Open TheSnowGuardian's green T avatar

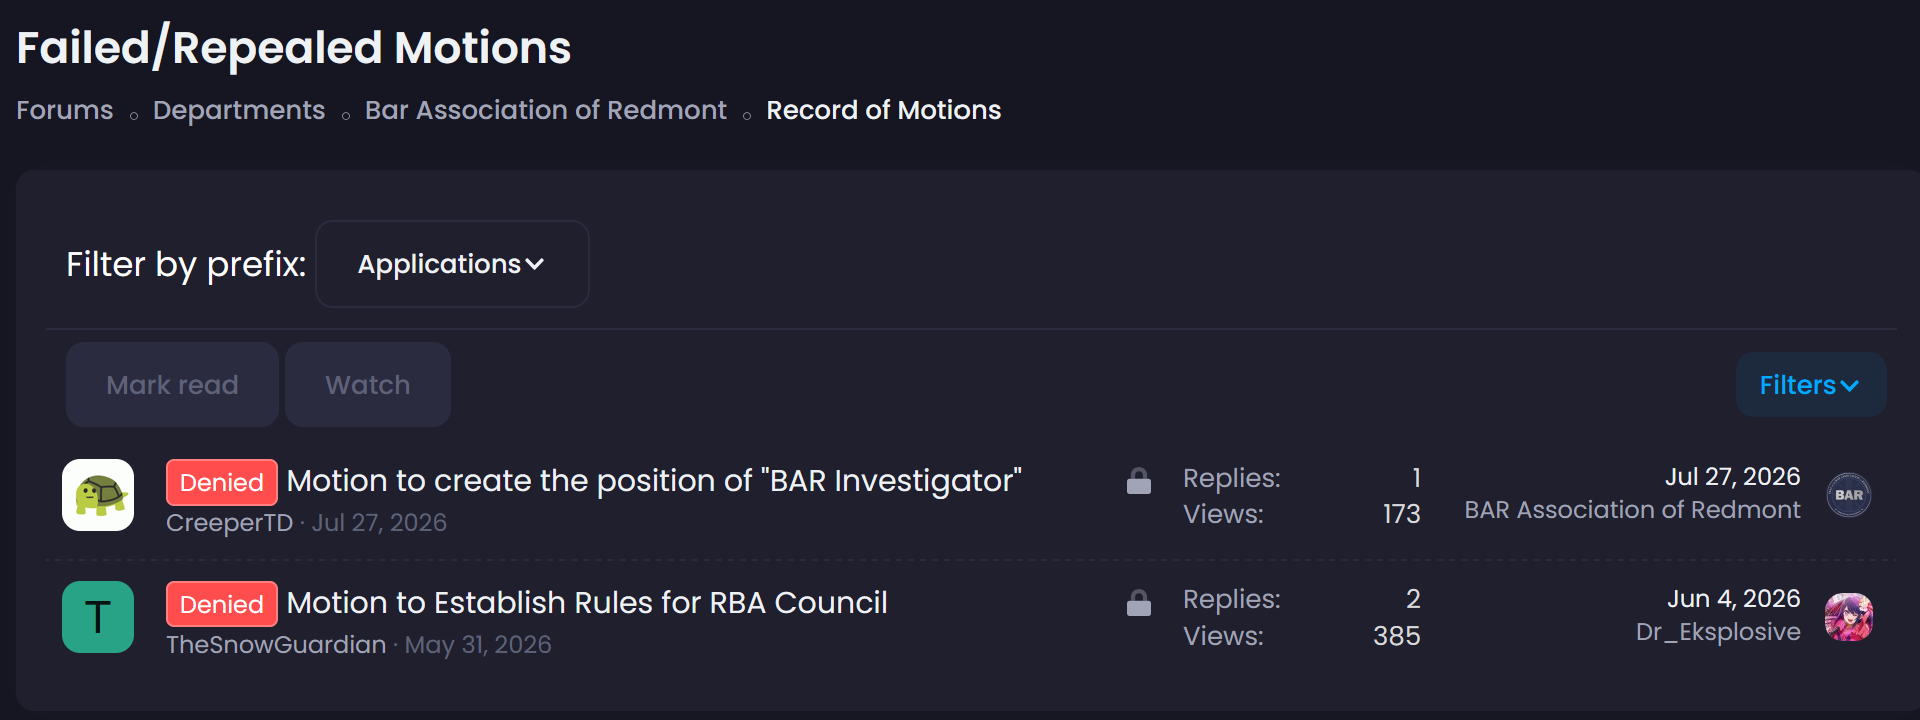98,617
